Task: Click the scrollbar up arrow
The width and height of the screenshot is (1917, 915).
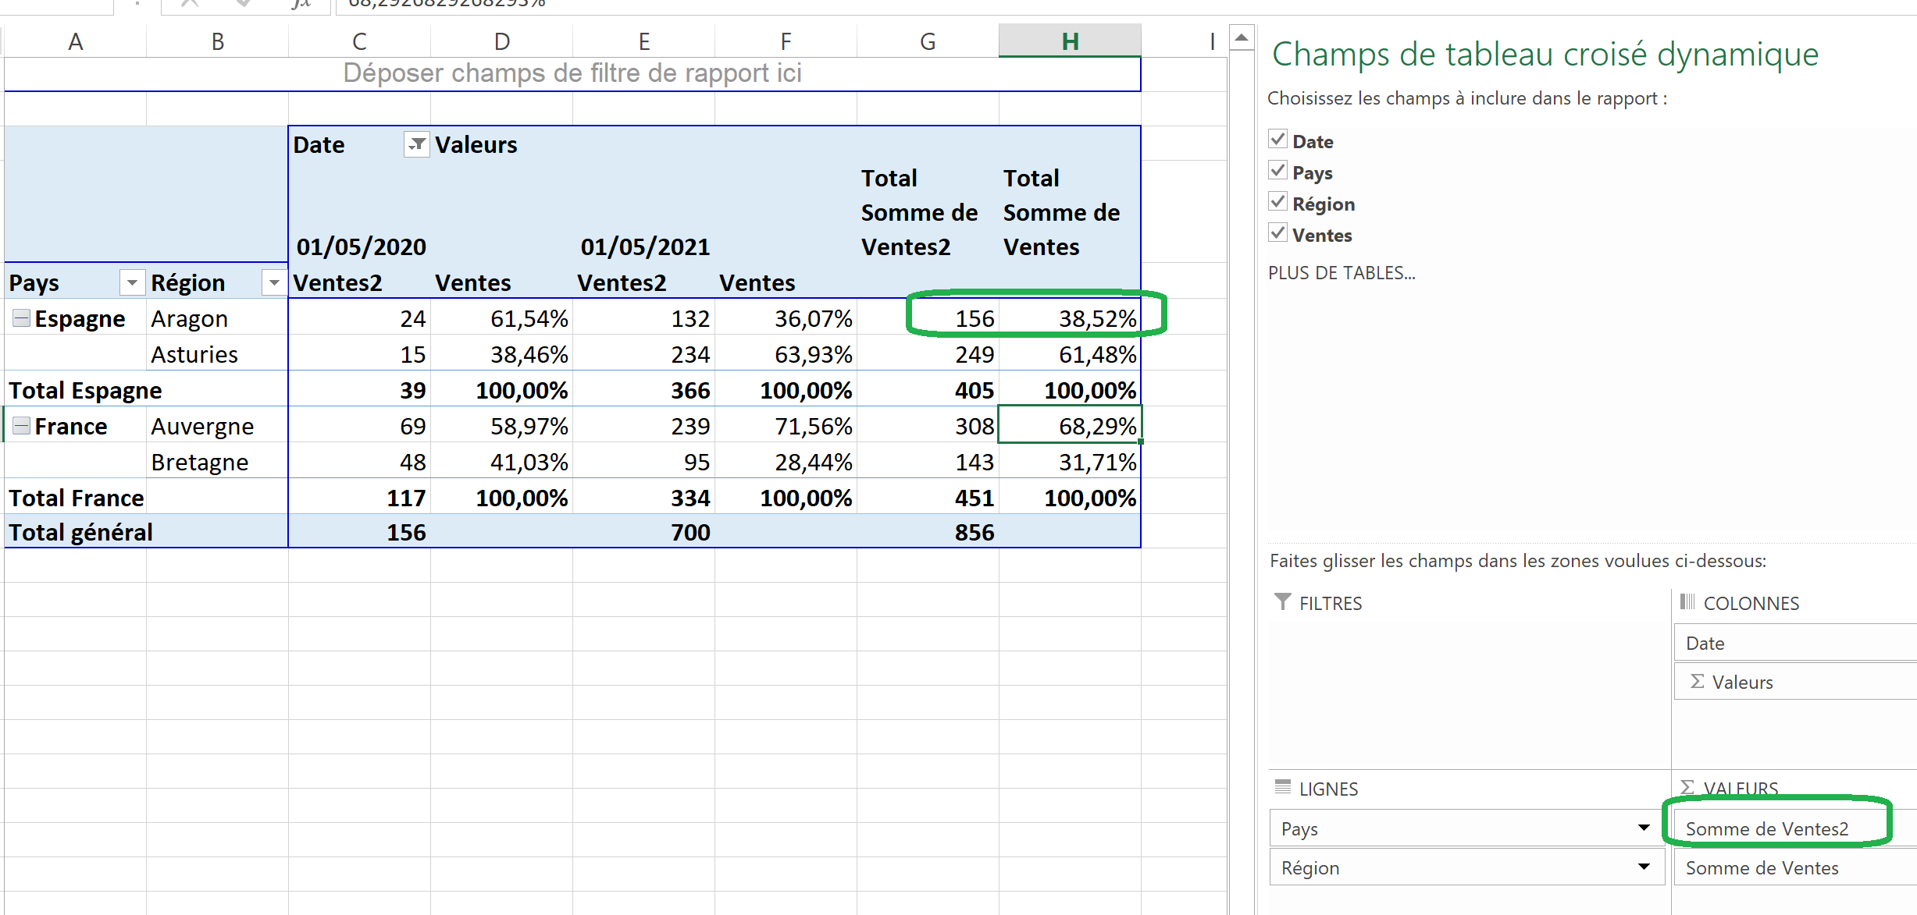Action: coord(1241,35)
